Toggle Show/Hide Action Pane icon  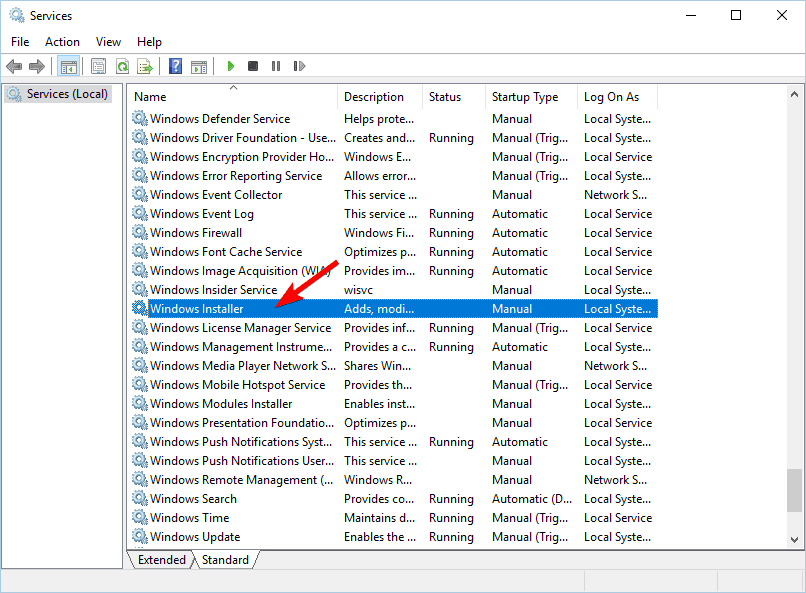point(199,66)
